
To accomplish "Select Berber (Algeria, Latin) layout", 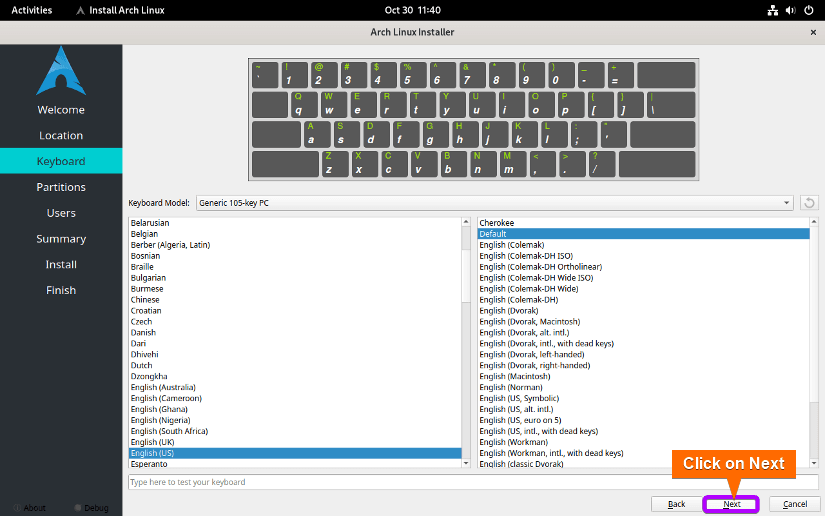I will (295, 245).
